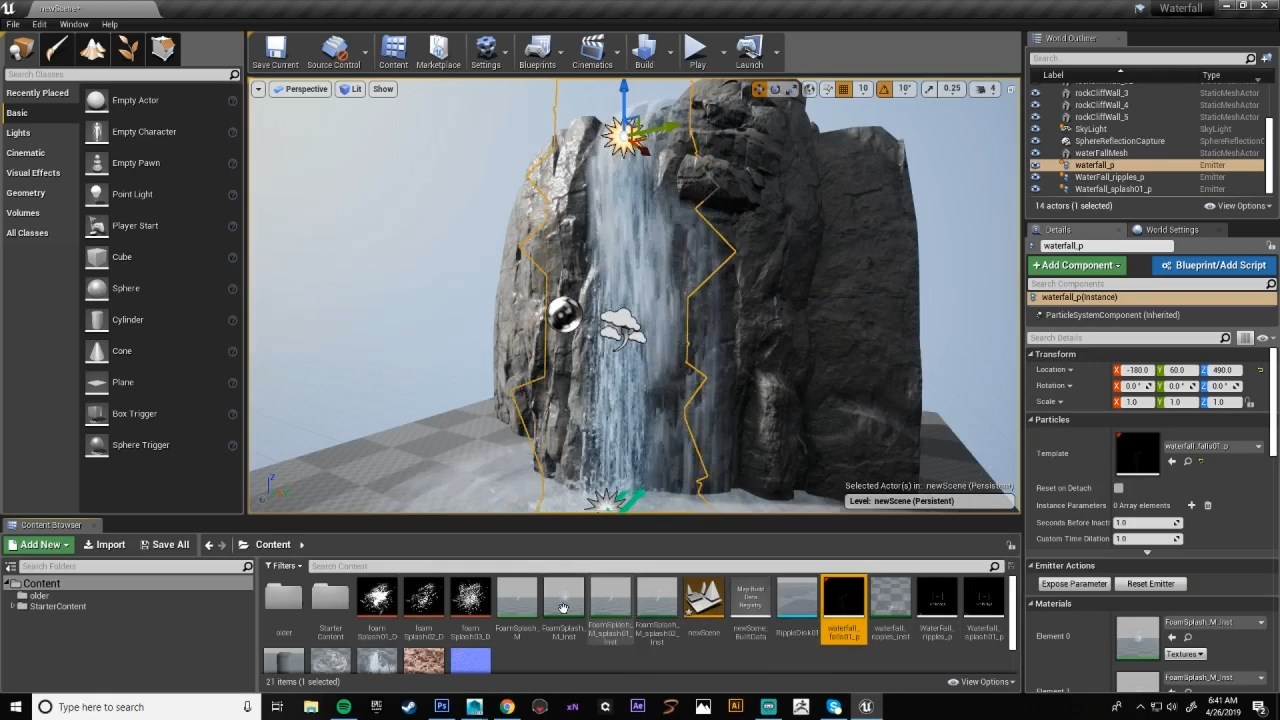Open the Marketplace toolbar icon
This screenshot has height=720, width=1280.
pyautogui.click(x=438, y=51)
